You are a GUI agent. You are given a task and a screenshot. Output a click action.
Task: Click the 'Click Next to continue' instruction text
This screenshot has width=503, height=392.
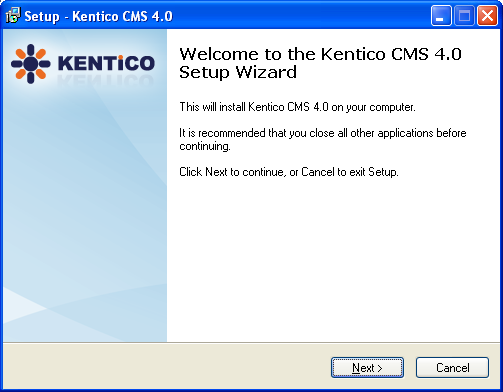point(289,172)
